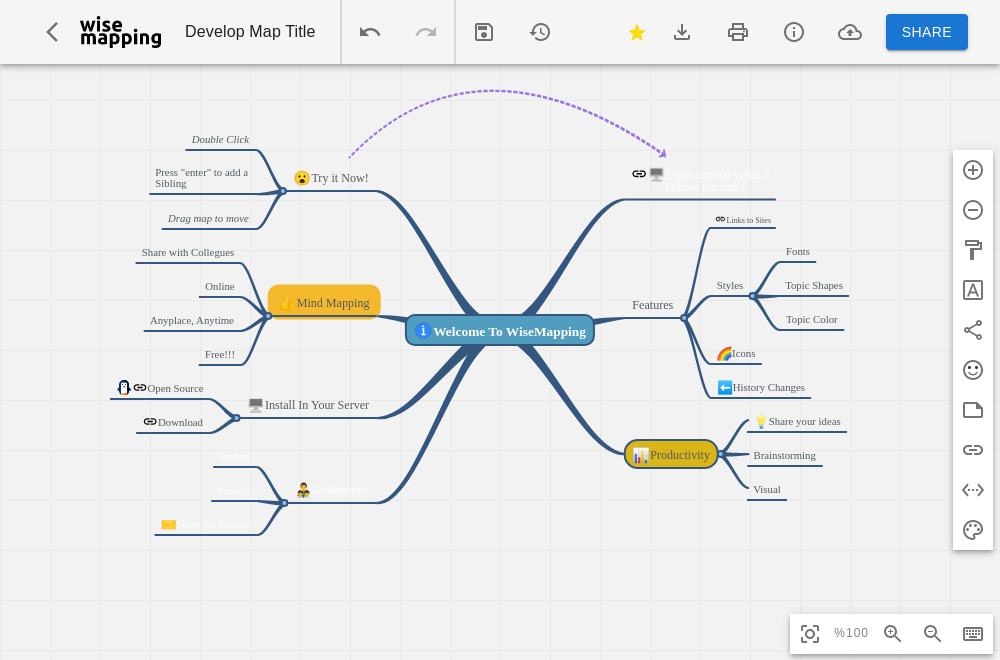The width and height of the screenshot is (1000, 660).
Task: Go back using the left chevron arrow
Action: click(52, 32)
